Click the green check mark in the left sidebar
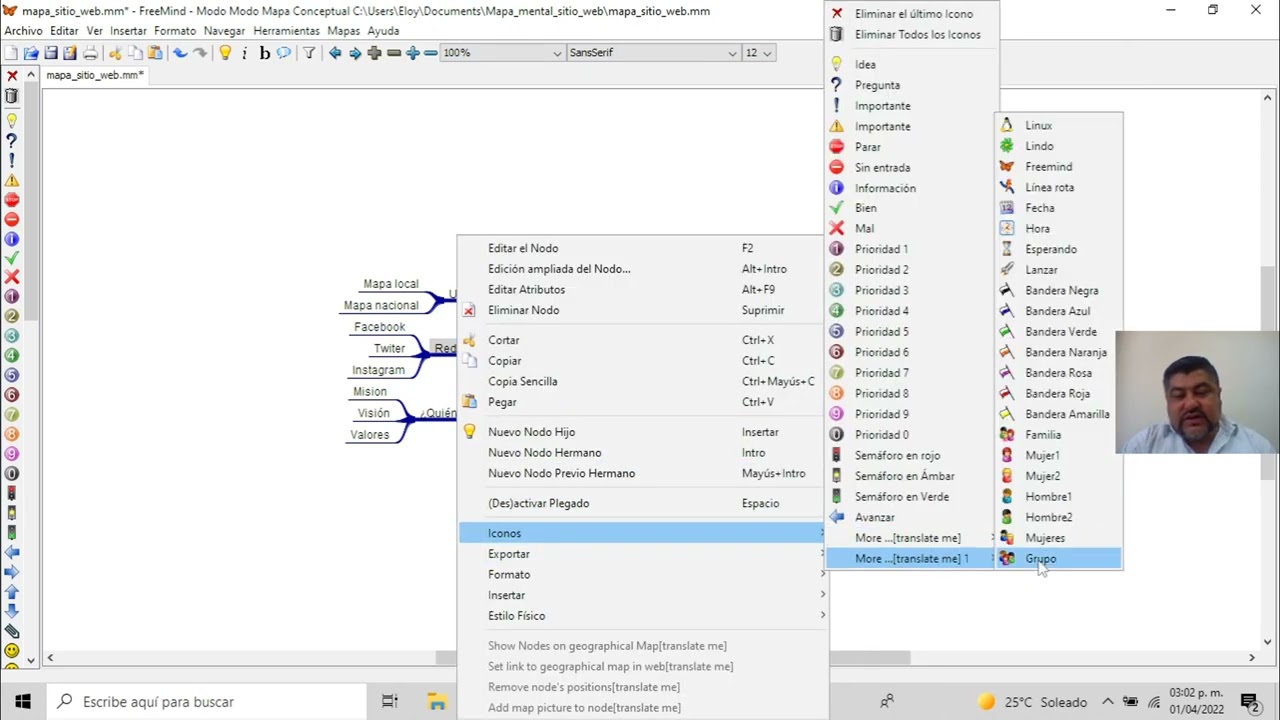This screenshot has width=1280, height=720. pyautogui.click(x=12, y=258)
